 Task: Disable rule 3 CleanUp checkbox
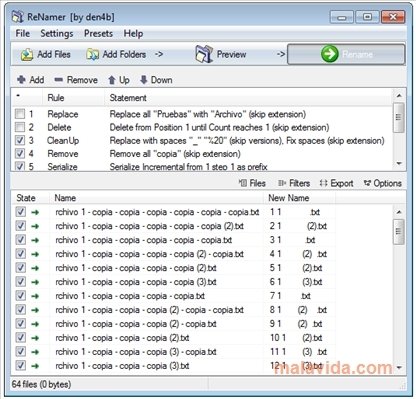coord(20,140)
